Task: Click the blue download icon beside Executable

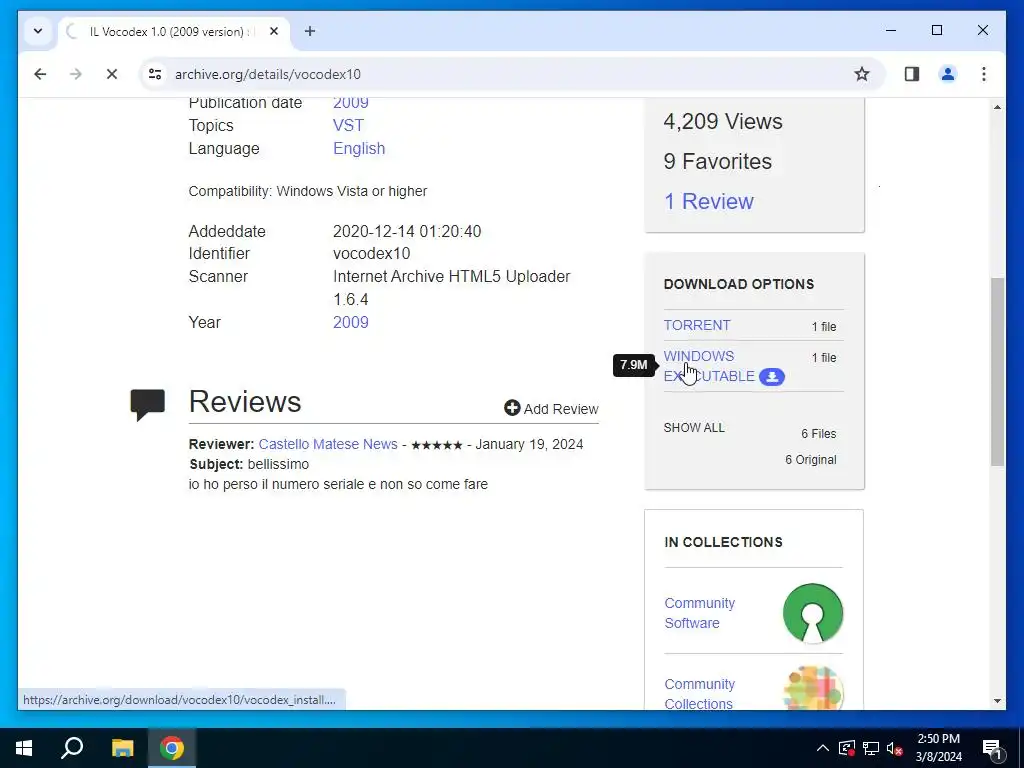Action: 772,377
